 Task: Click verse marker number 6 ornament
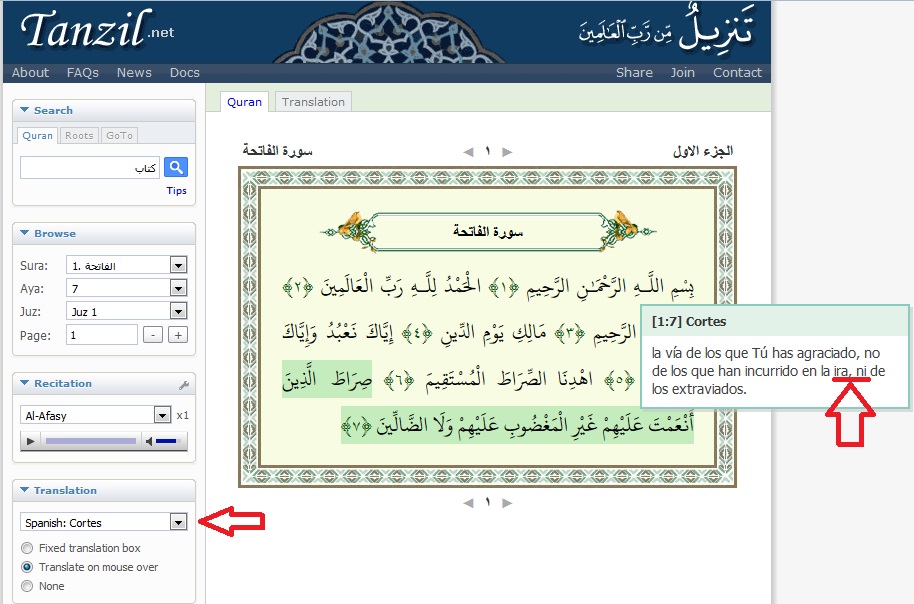399,381
